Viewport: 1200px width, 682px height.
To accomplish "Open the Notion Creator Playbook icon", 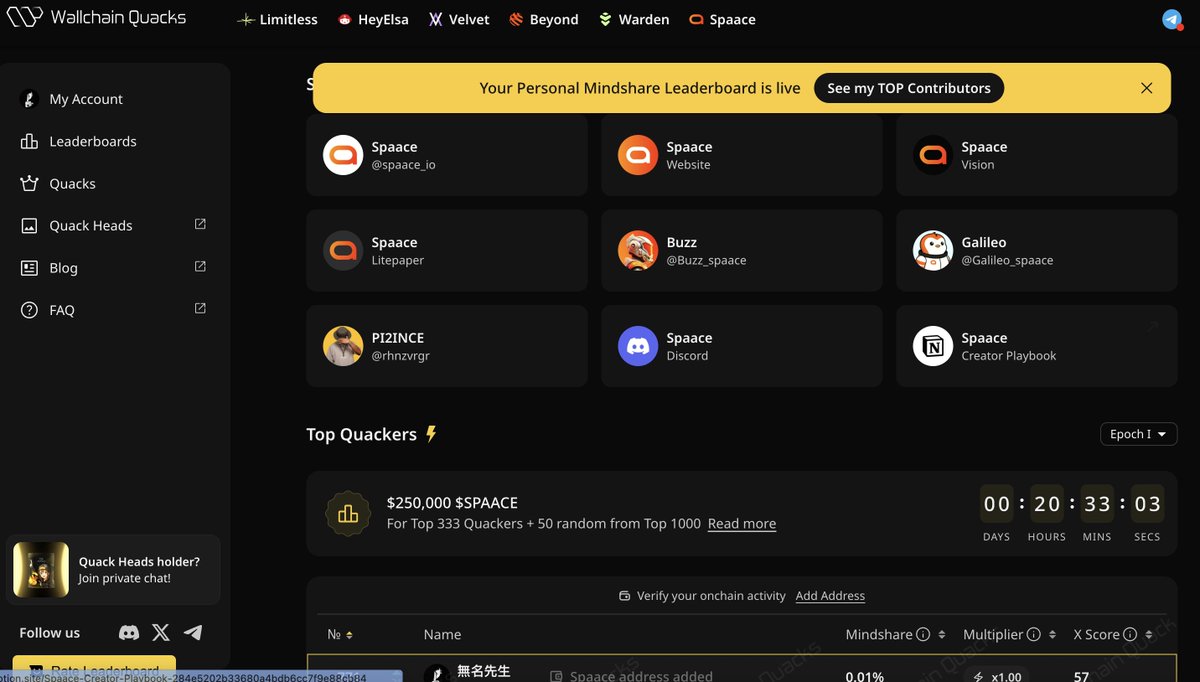I will (932, 346).
